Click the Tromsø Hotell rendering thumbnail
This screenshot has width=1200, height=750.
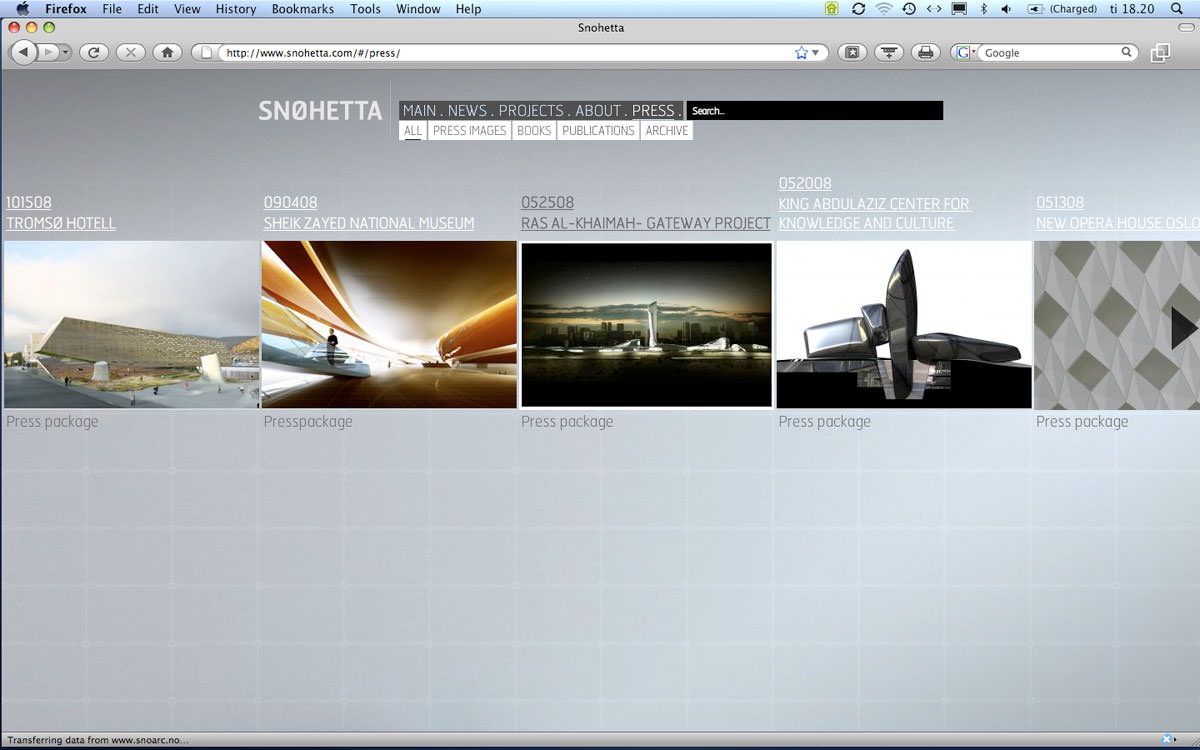(x=131, y=324)
